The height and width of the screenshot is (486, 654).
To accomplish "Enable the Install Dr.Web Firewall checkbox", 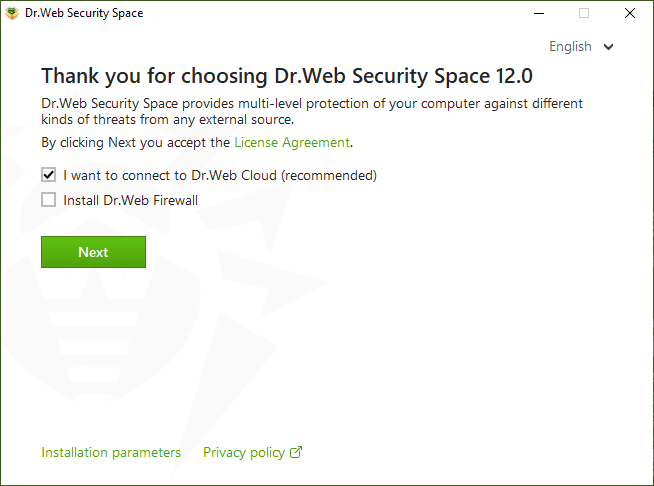I will [48, 200].
